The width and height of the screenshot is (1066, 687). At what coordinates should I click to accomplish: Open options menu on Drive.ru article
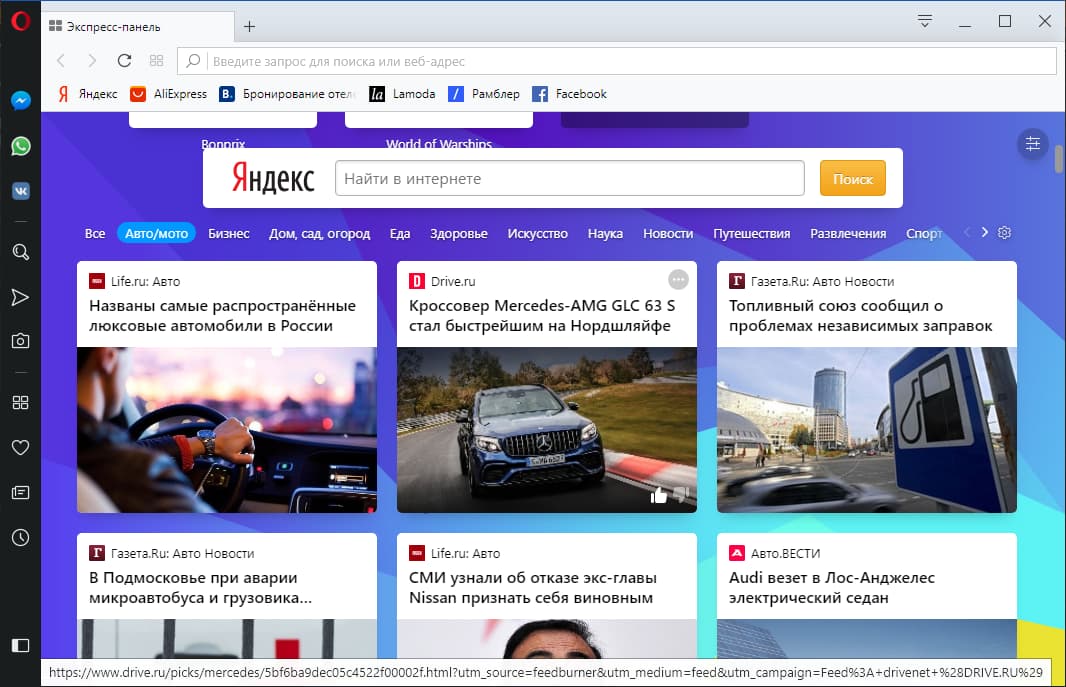pyautogui.click(x=678, y=279)
